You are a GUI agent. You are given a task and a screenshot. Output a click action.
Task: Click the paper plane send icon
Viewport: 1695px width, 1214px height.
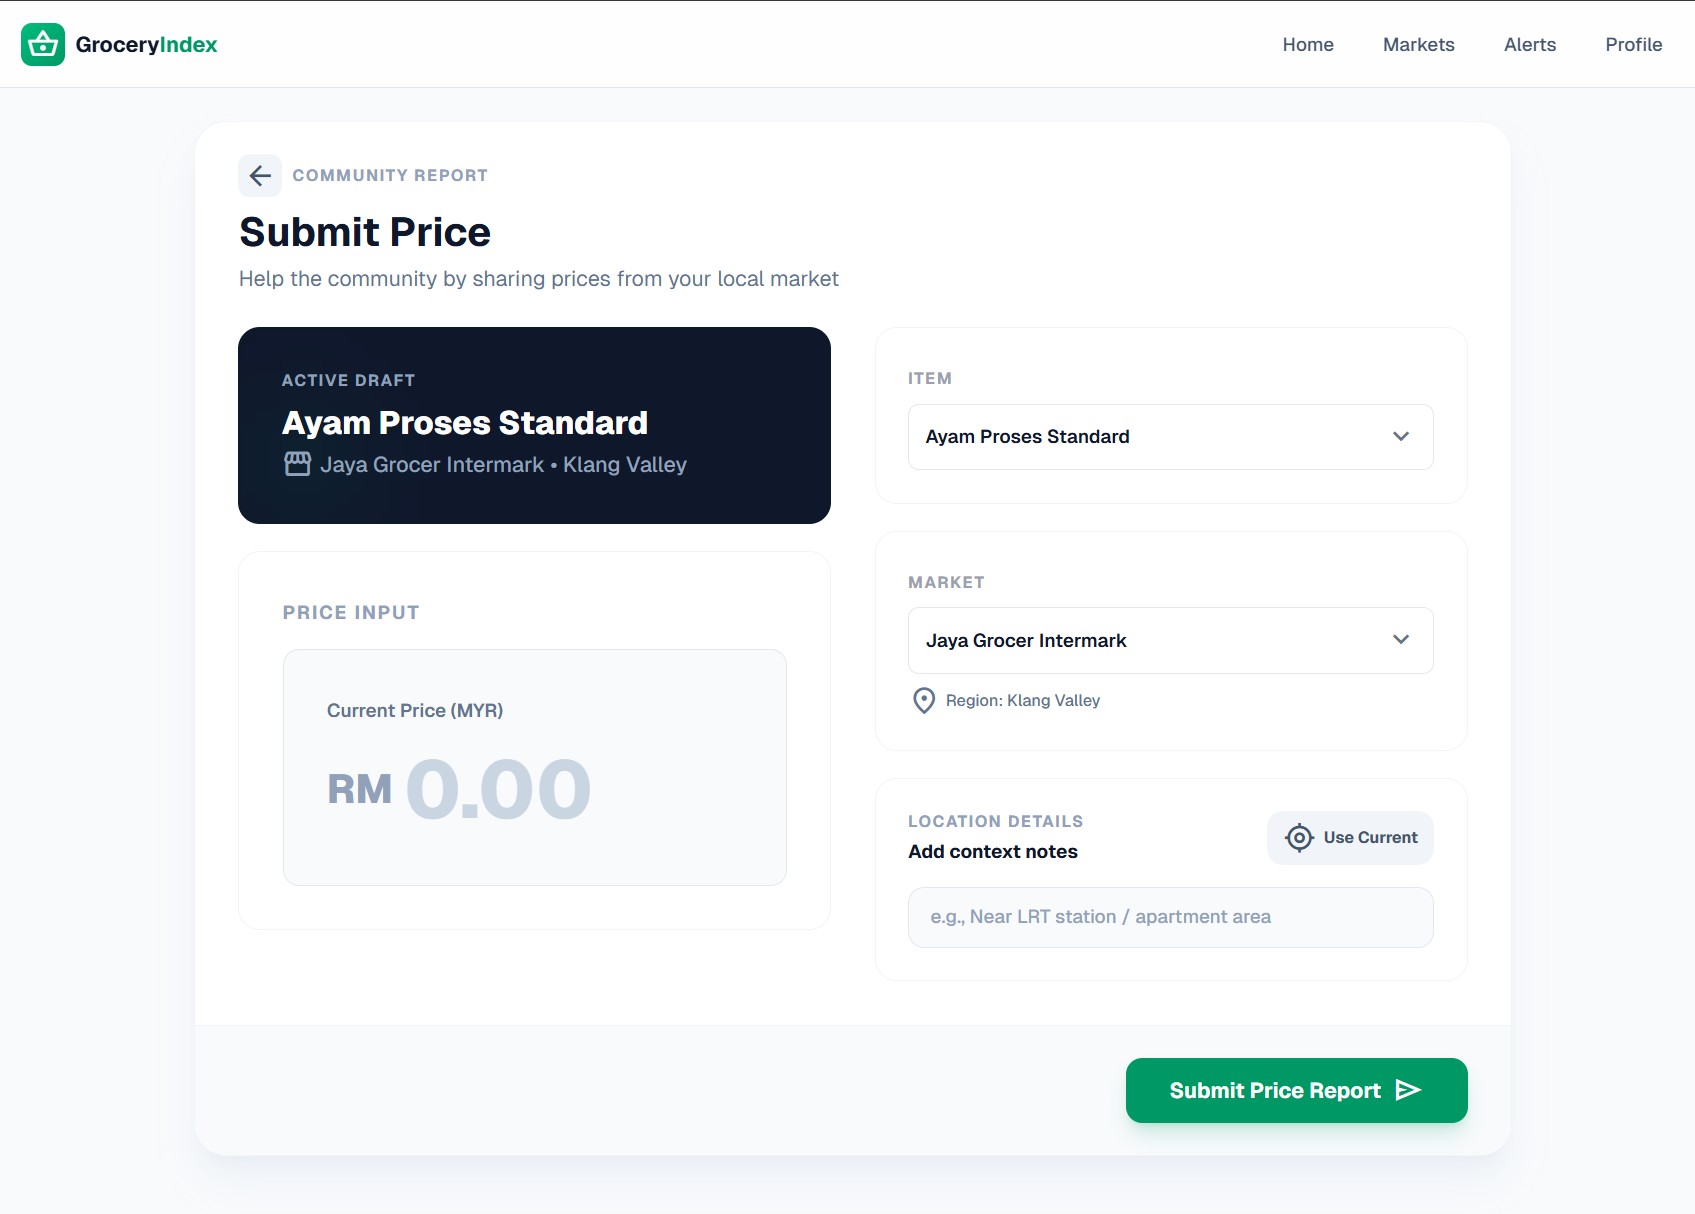pyautogui.click(x=1409, y=1090)
